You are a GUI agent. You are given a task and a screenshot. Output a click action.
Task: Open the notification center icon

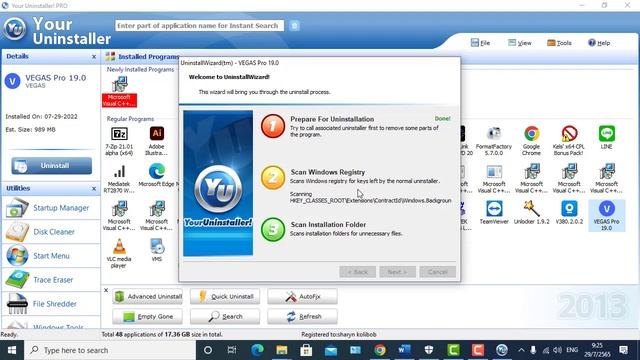(x=624, y=350)
